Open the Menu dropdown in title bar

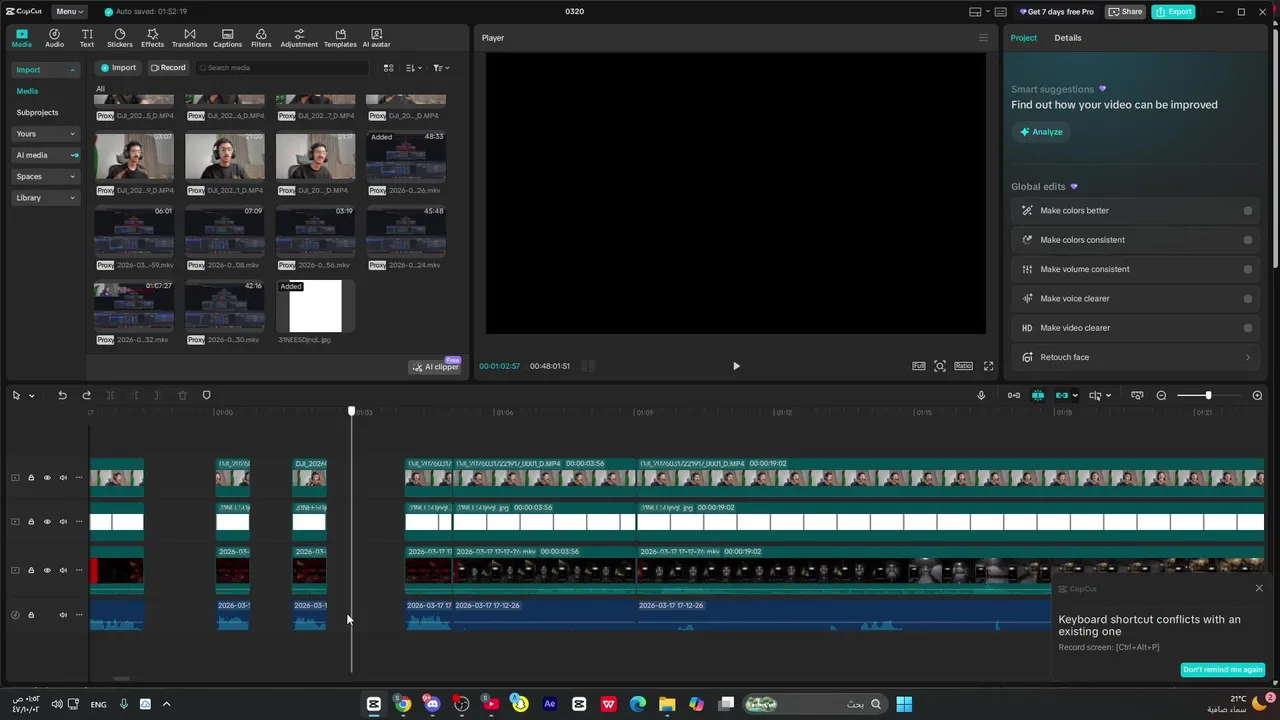[70, 12]
